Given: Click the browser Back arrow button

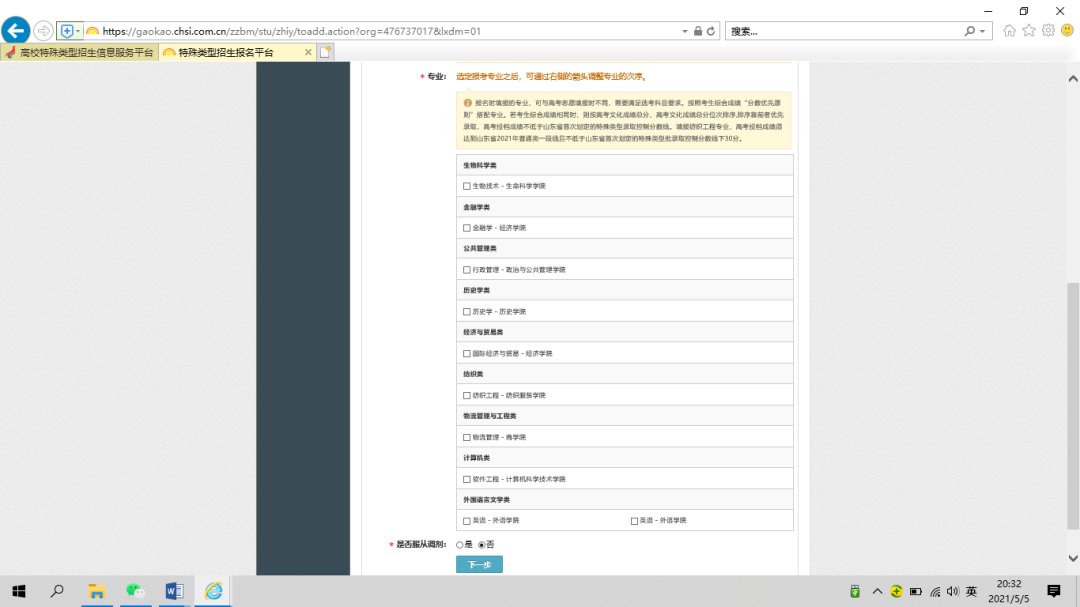Looking at the screenshot, I should point(16,31).
